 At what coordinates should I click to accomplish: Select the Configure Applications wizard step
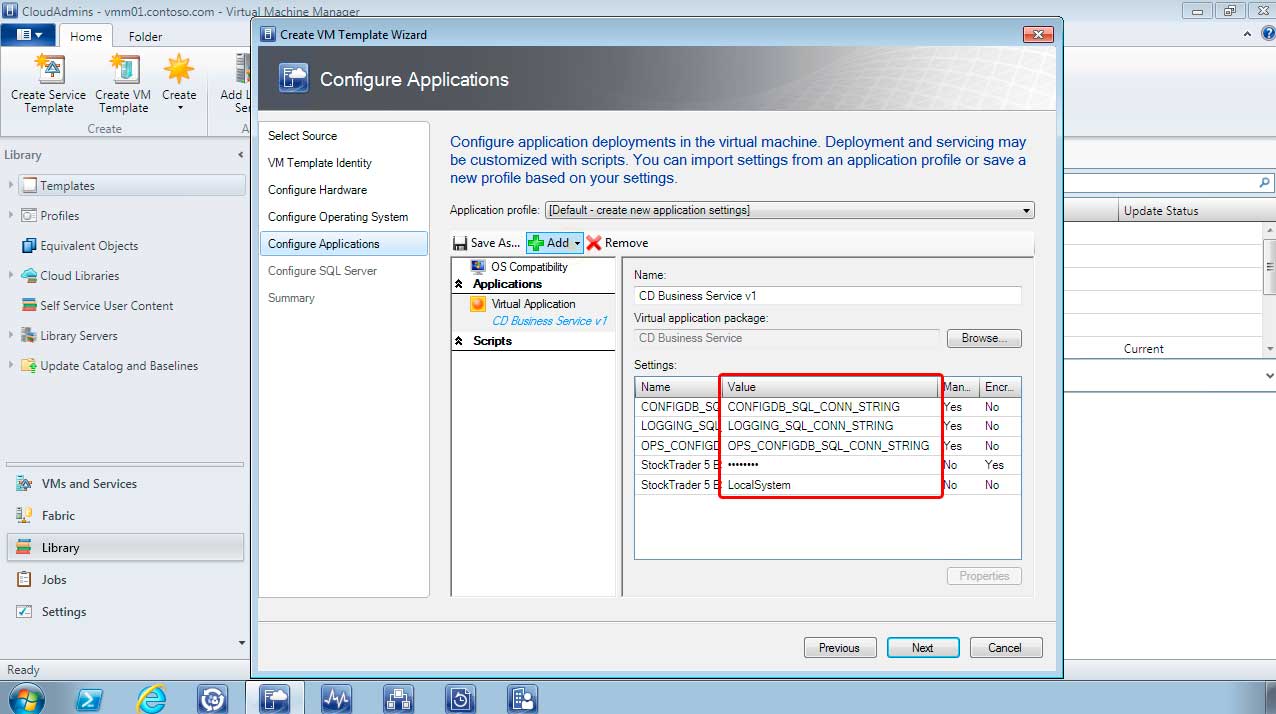pyautogui.click(x=344, y=244)
